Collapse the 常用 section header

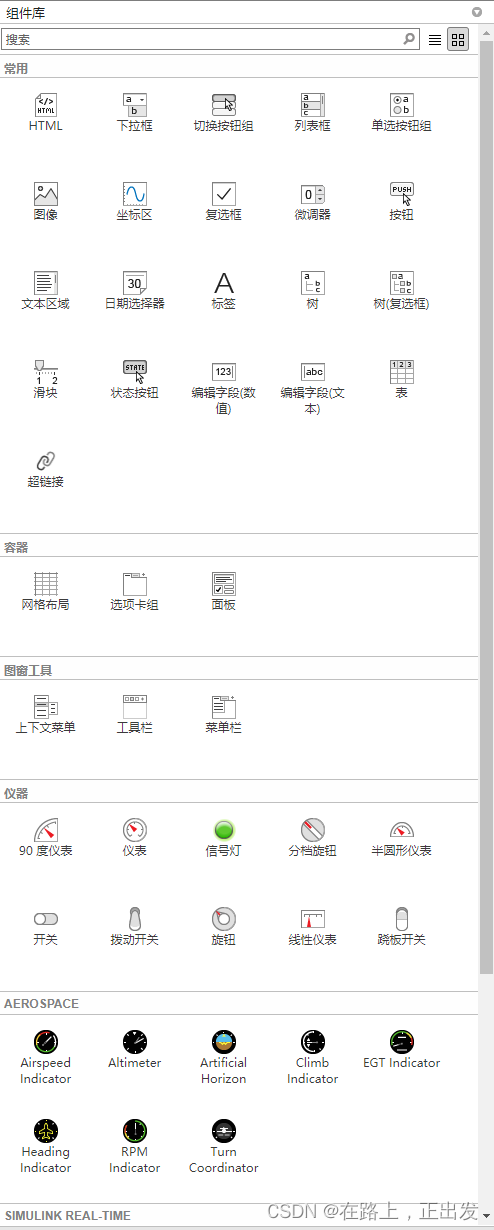[240, 69]
